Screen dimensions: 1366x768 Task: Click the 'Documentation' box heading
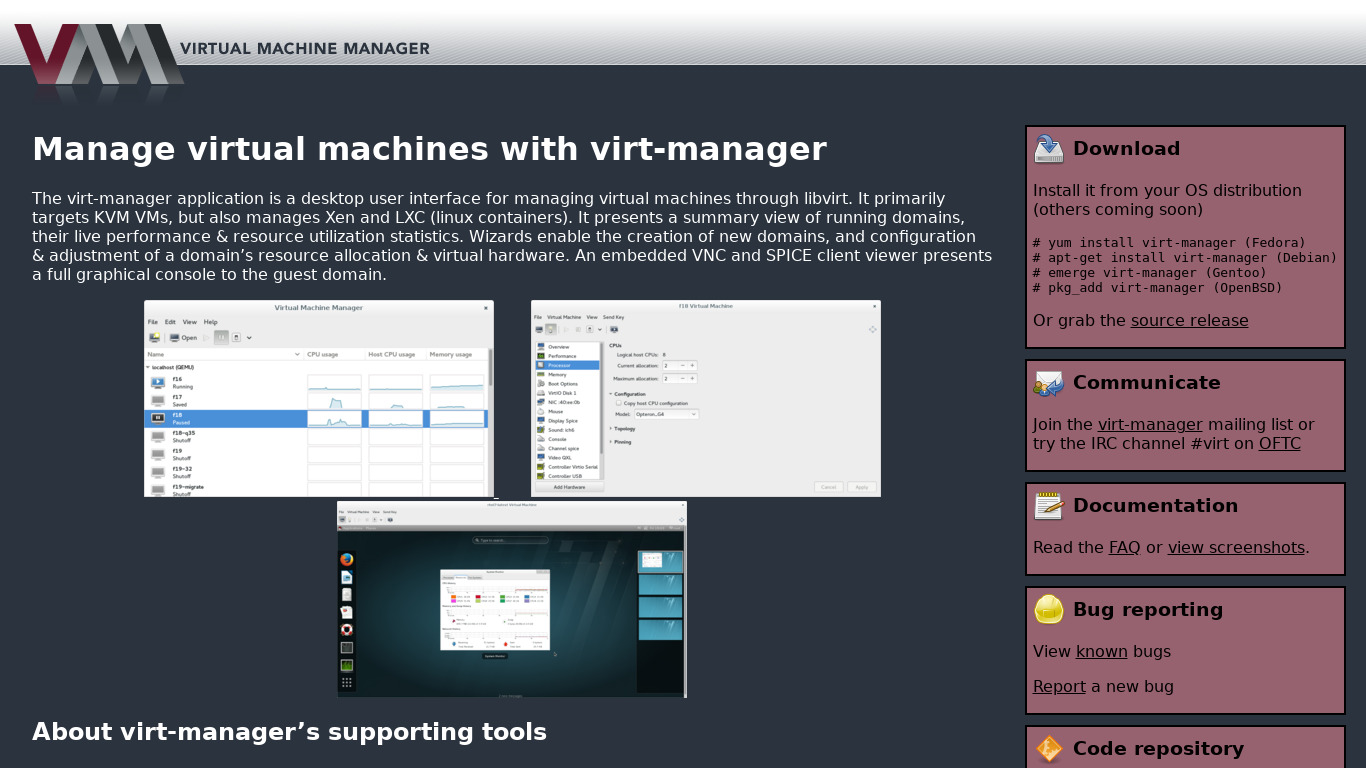[x=1155, y=506]
